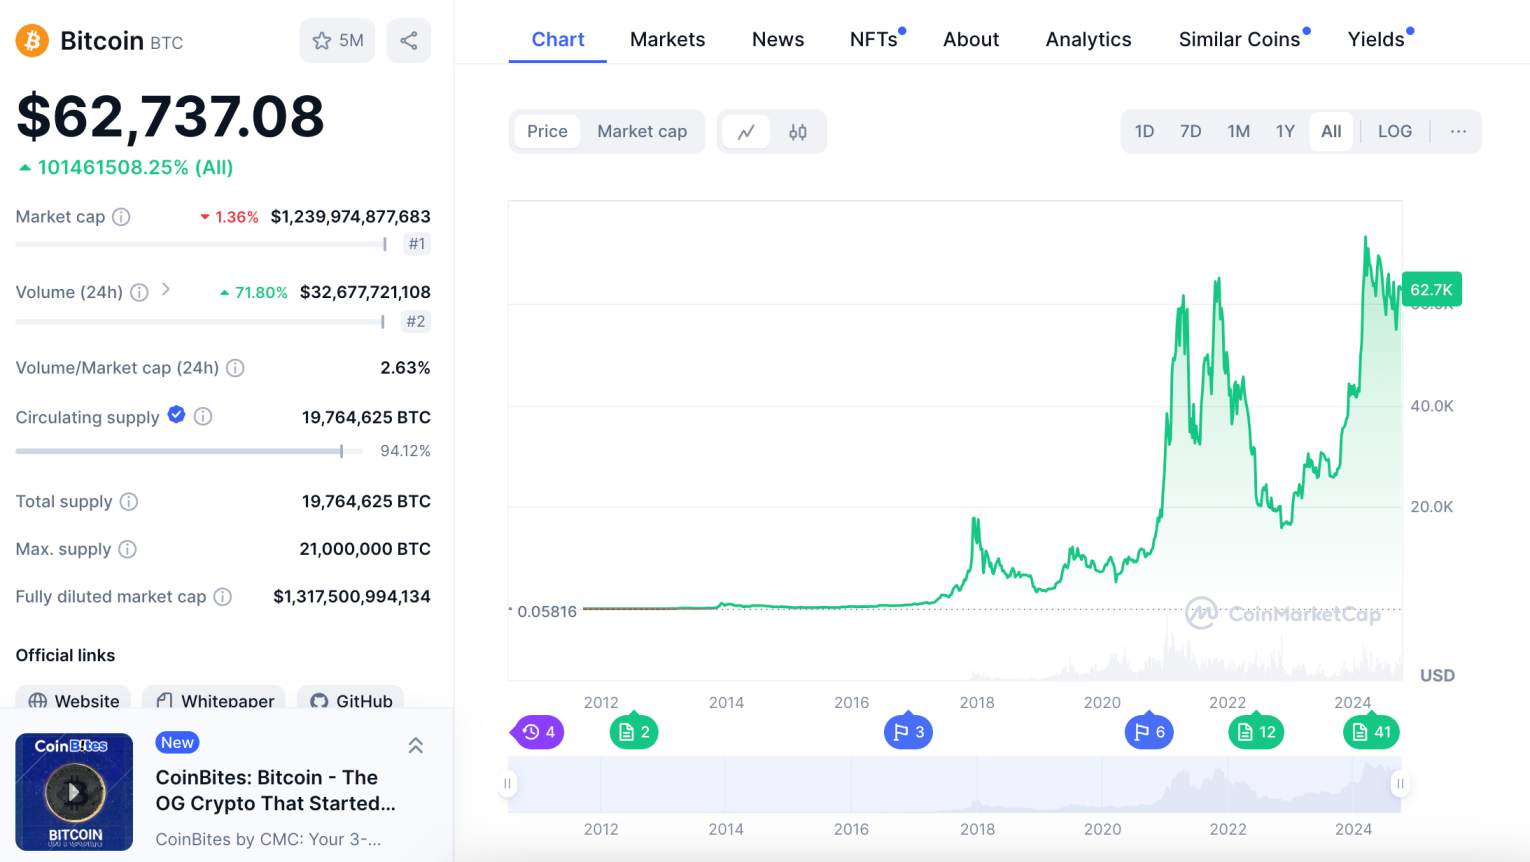Viewport: 1530px width, 862px height.
Task: Switch to line chart view icon
Action: (746, 132)
